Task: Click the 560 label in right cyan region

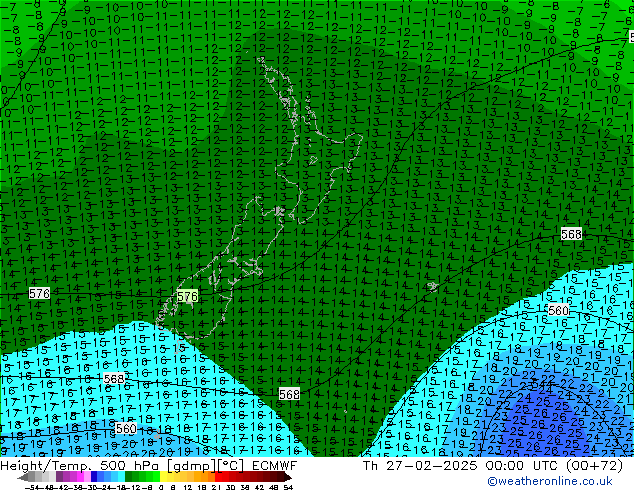Action: pyautogui.click(x=558, y=310)
